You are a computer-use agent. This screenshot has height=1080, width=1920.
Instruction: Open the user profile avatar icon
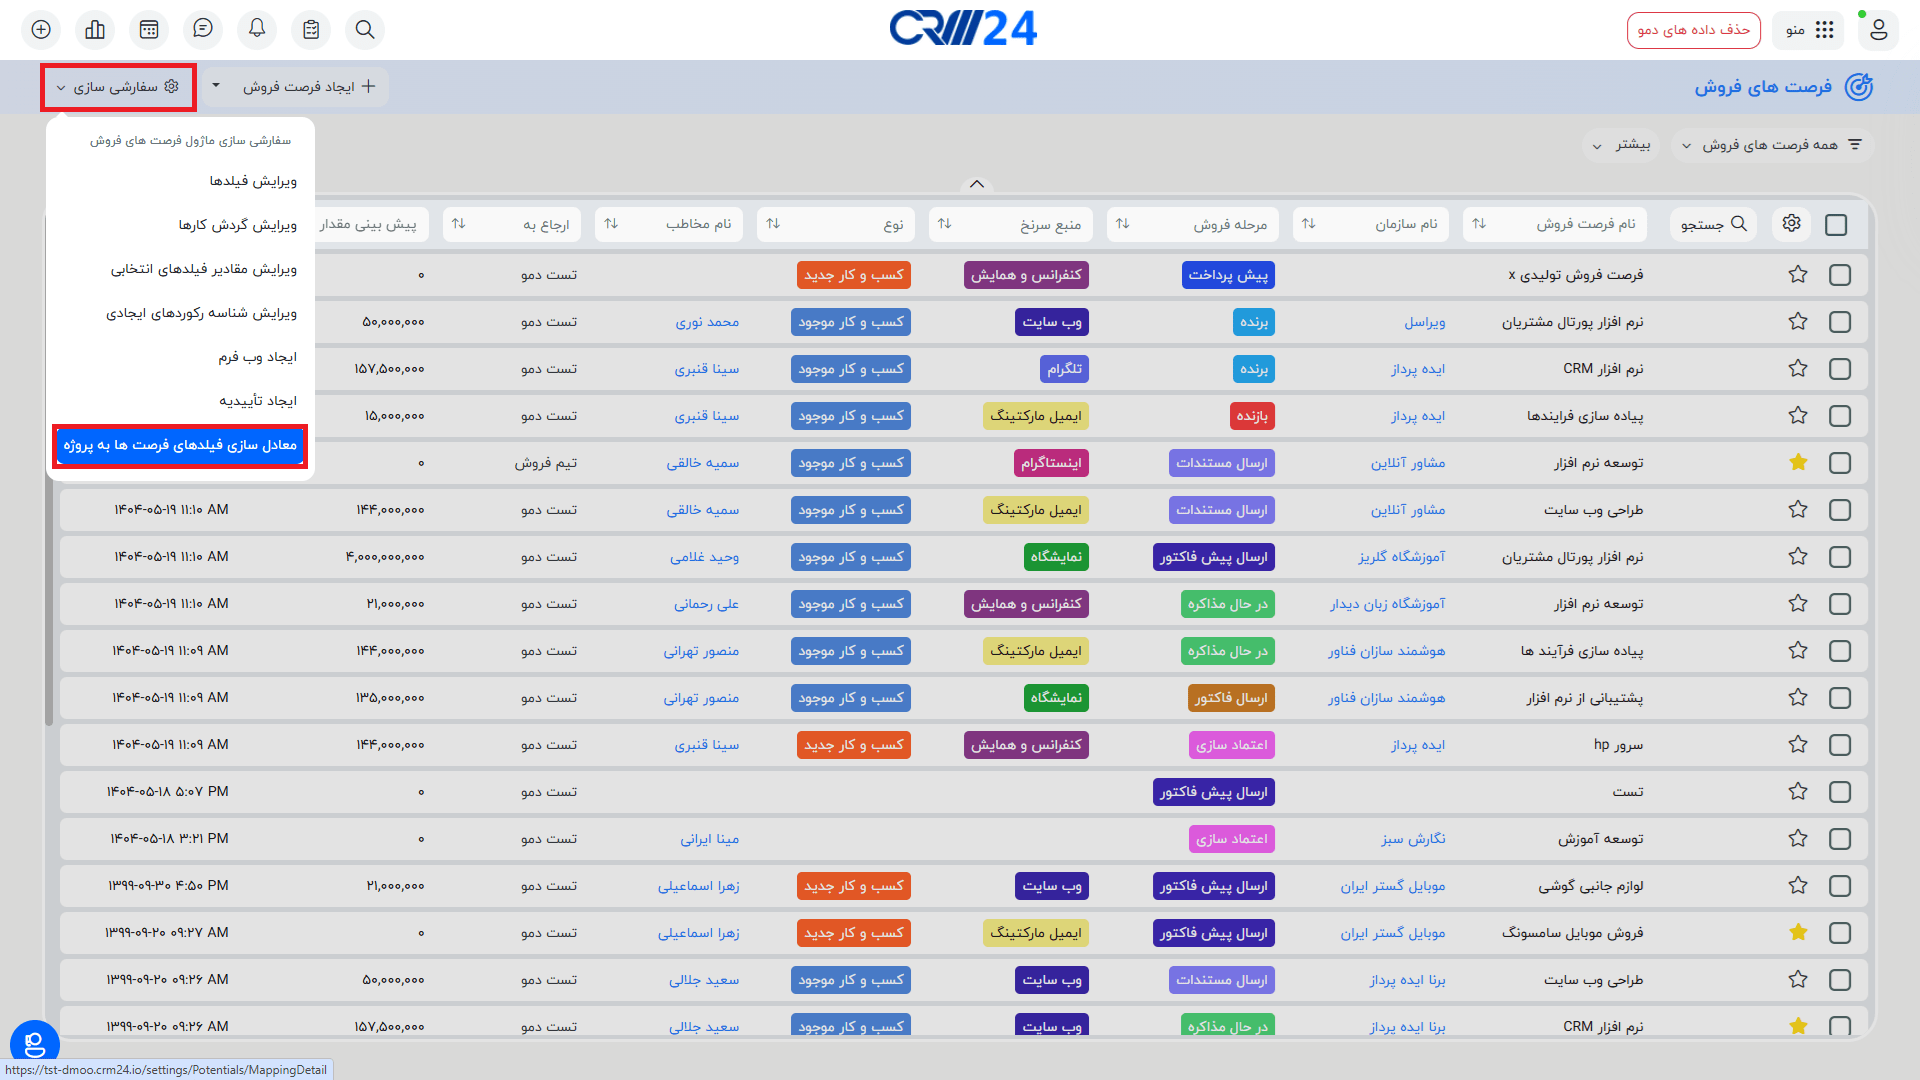(1878, 30)
